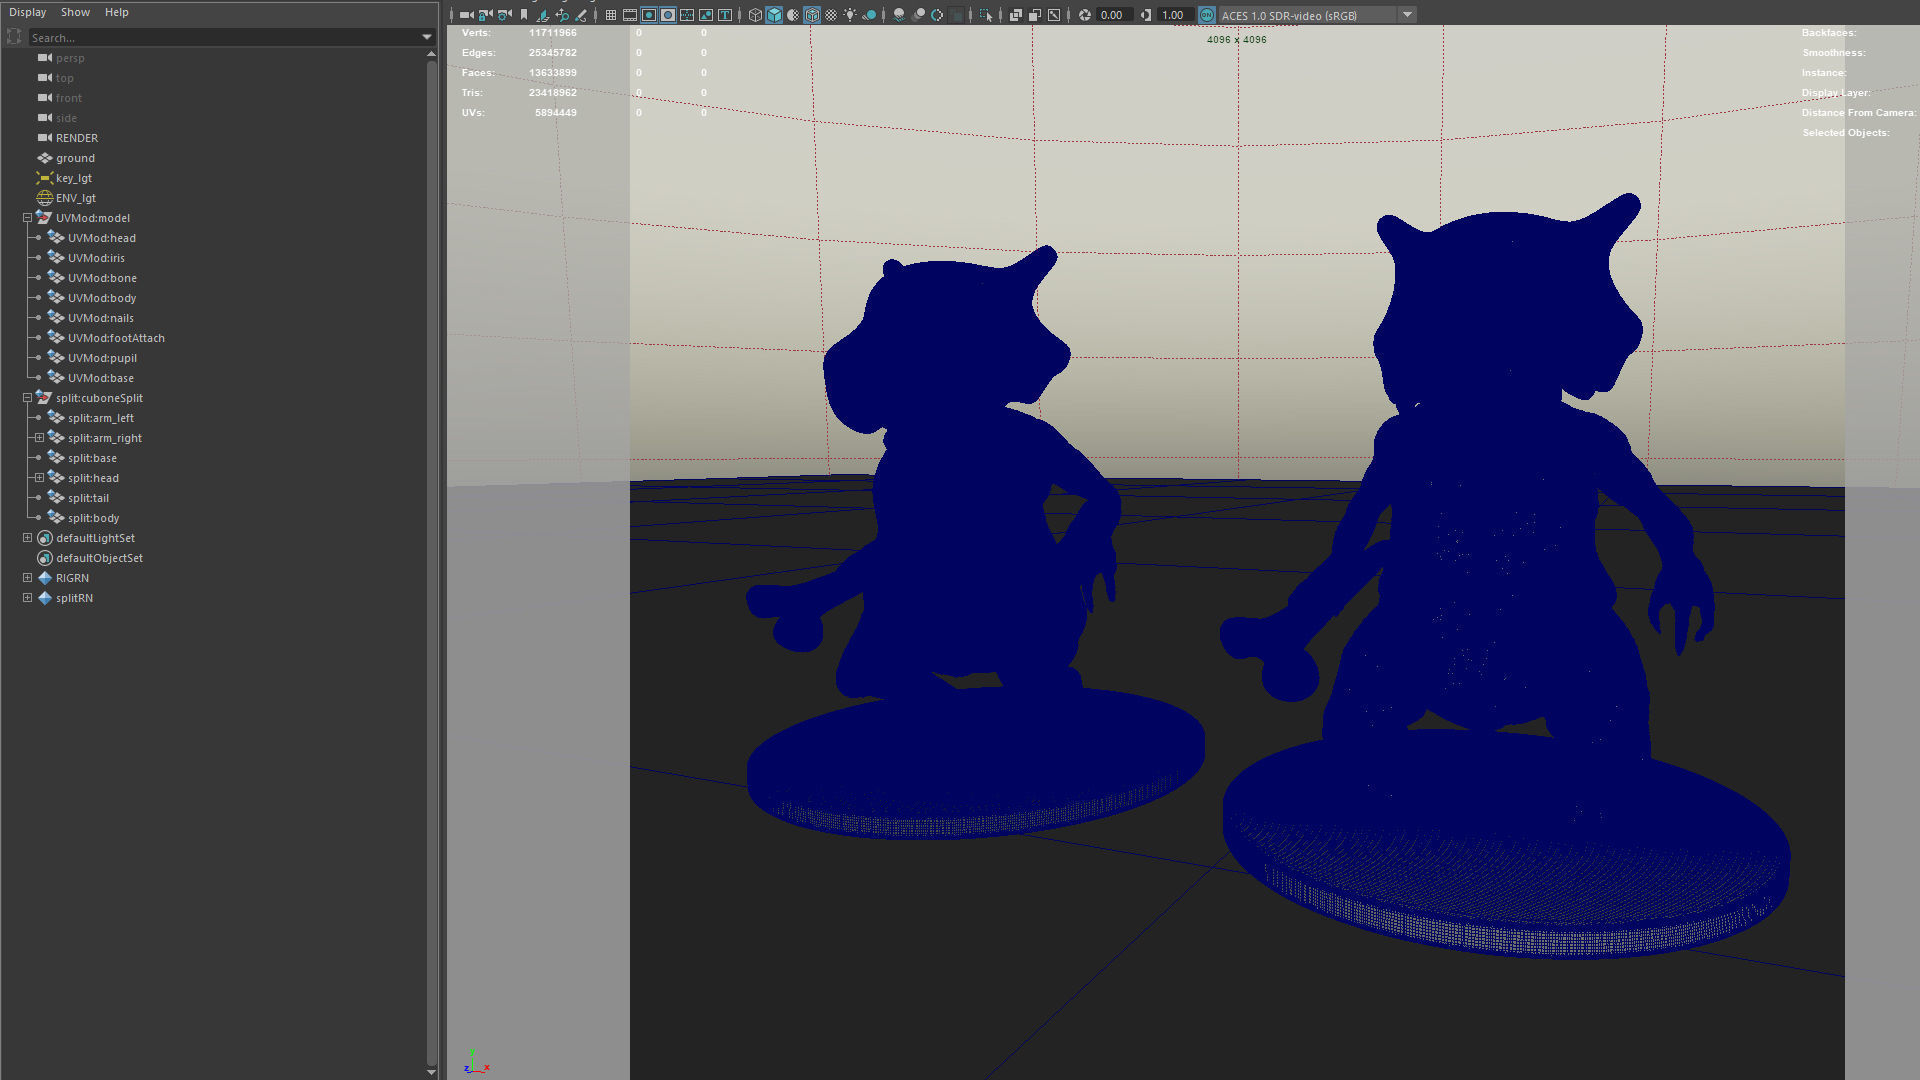Click screen space ambient occlusion icon

(x=899, y=15)
